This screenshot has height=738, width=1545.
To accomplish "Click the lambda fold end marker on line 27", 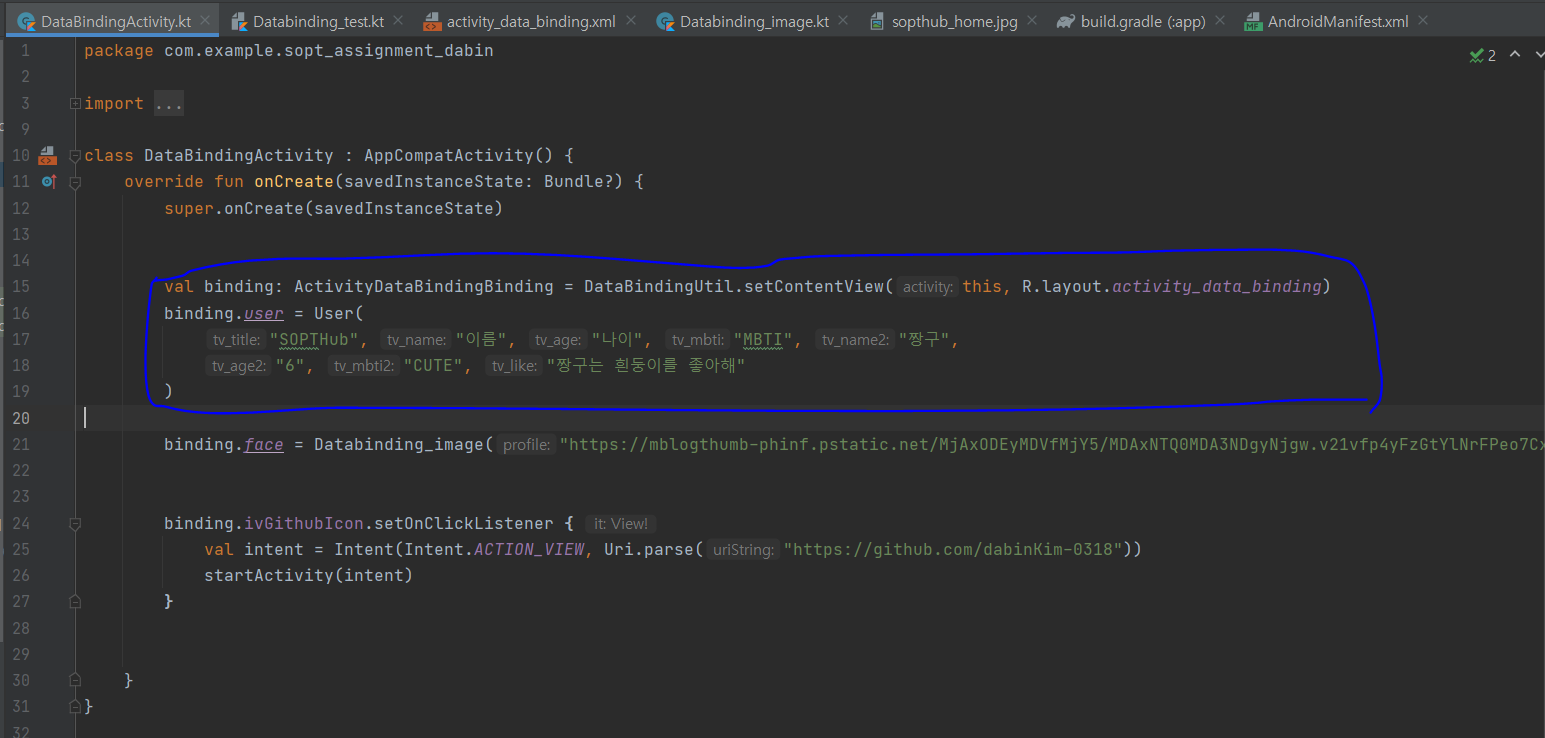I will pyautogui.click(x=75, y=602).
